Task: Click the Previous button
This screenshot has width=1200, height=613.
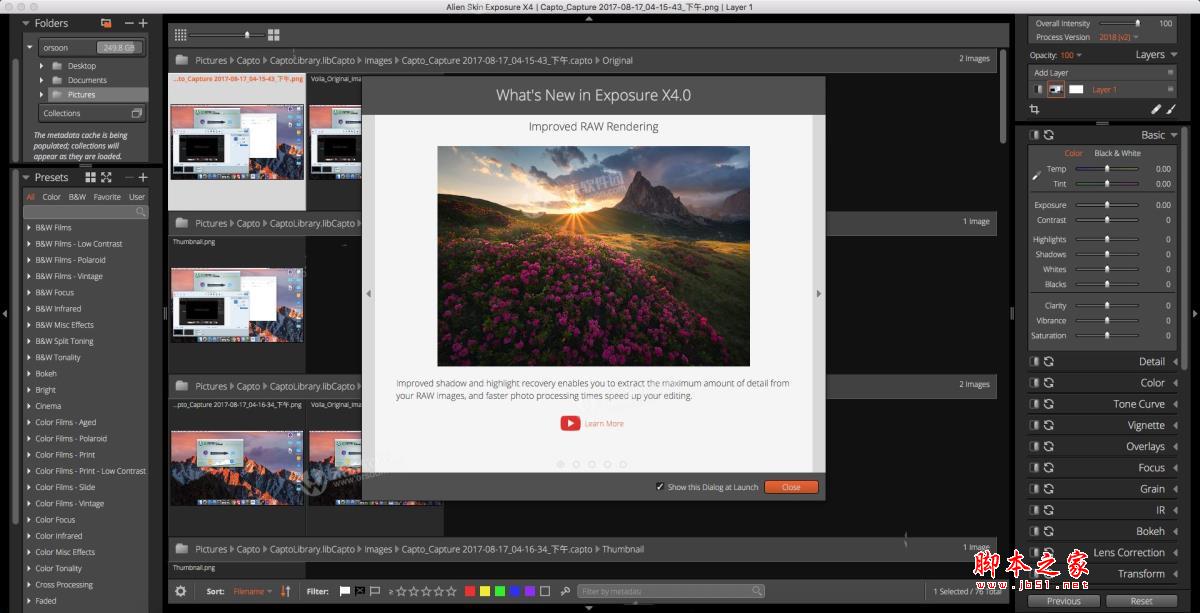Action: click(x=1063, y=601)
